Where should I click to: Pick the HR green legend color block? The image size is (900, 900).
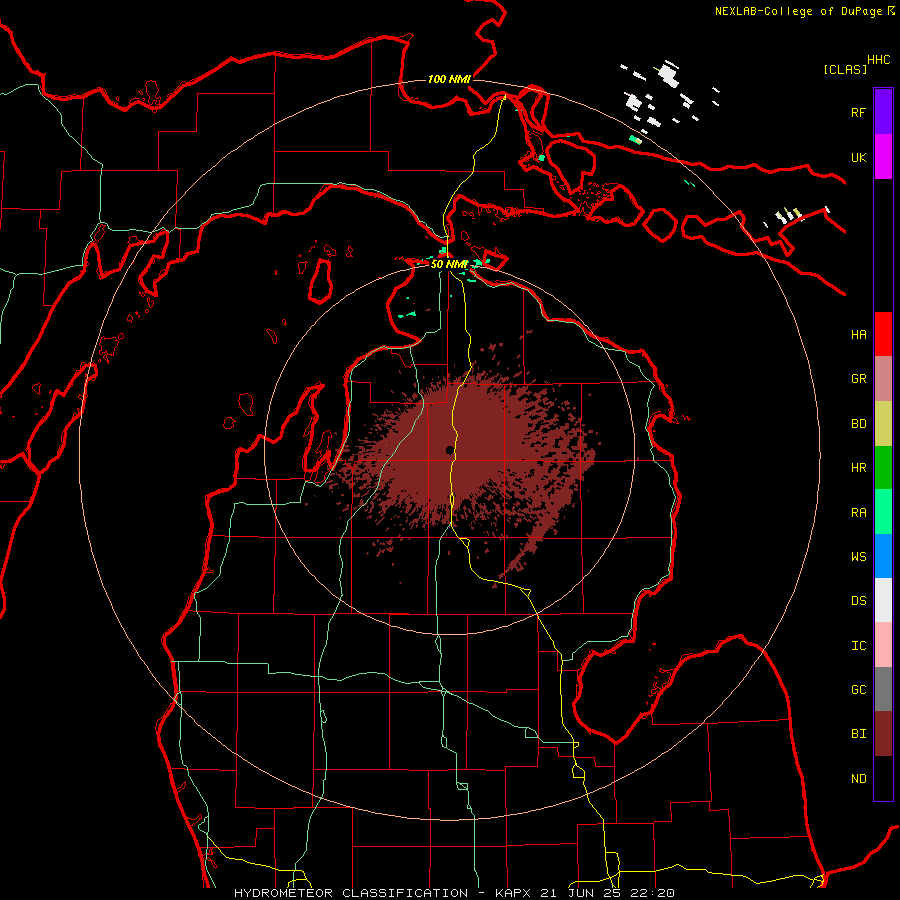(883, 468)
